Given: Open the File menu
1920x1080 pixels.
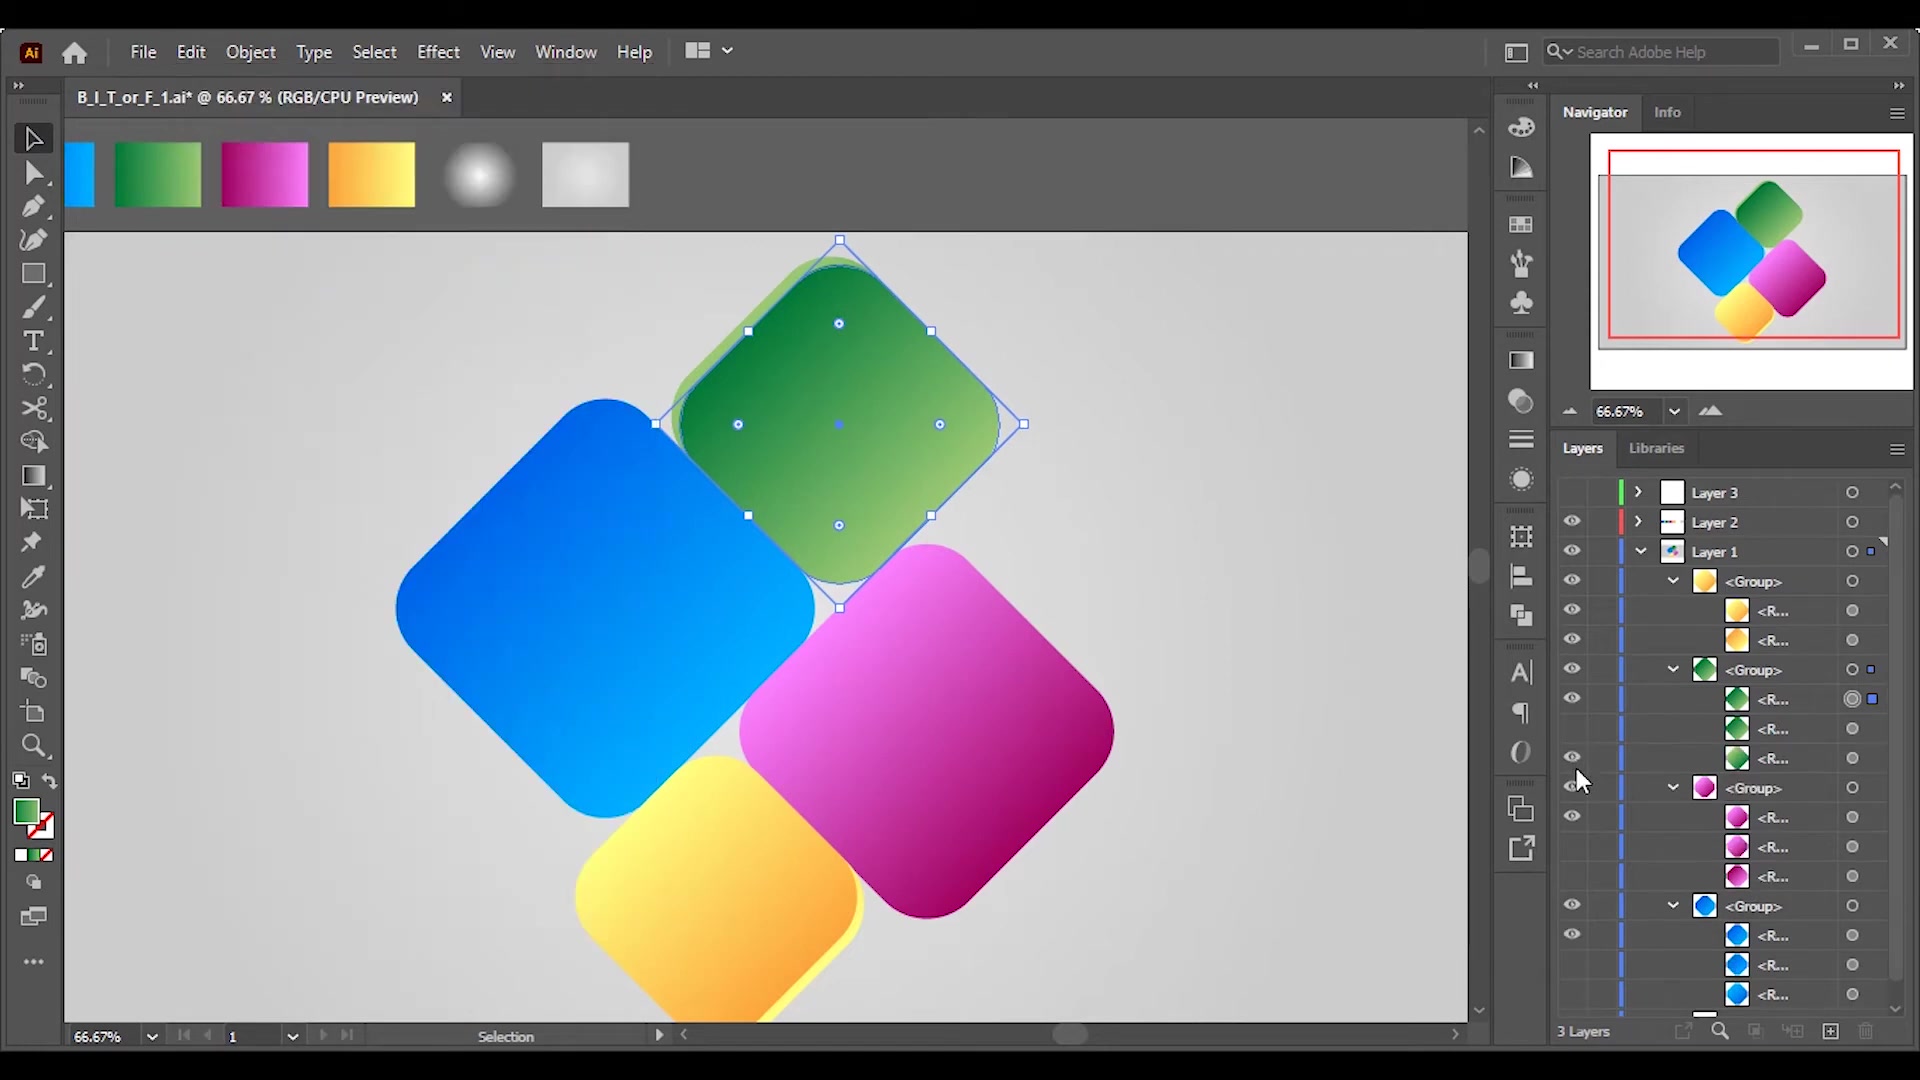Looking at the screenshot, I should 143,52.
